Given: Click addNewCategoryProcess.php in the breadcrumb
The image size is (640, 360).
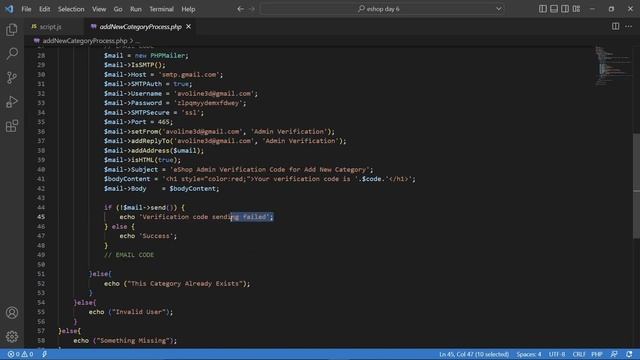Looking at the screenshot, I should click(85, 41).
